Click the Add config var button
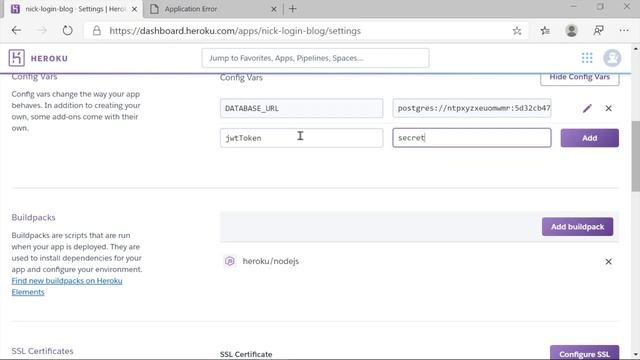This screenshot has height=360, width=640. pyautogui.click(x=589, y=138)
